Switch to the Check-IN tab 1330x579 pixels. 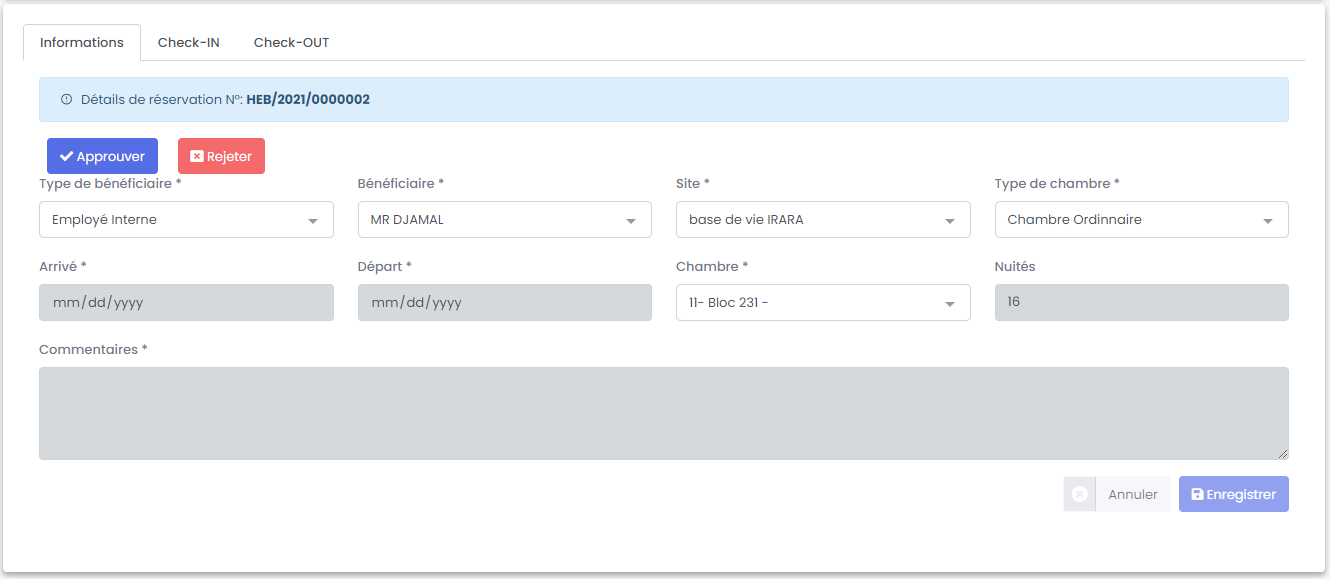pos(189,43)
